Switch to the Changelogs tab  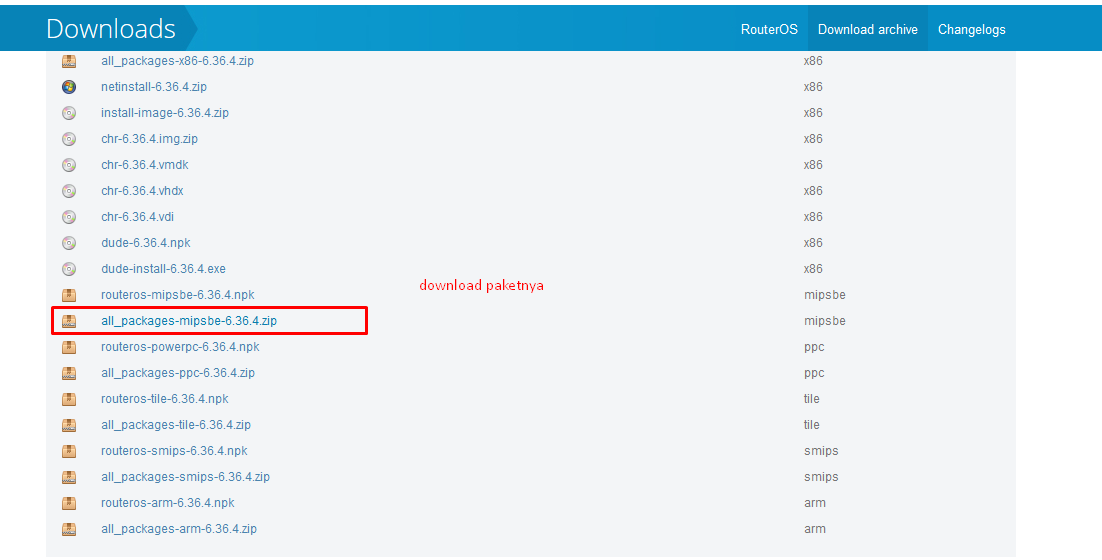pyautogui.click(x=971, y=30)
